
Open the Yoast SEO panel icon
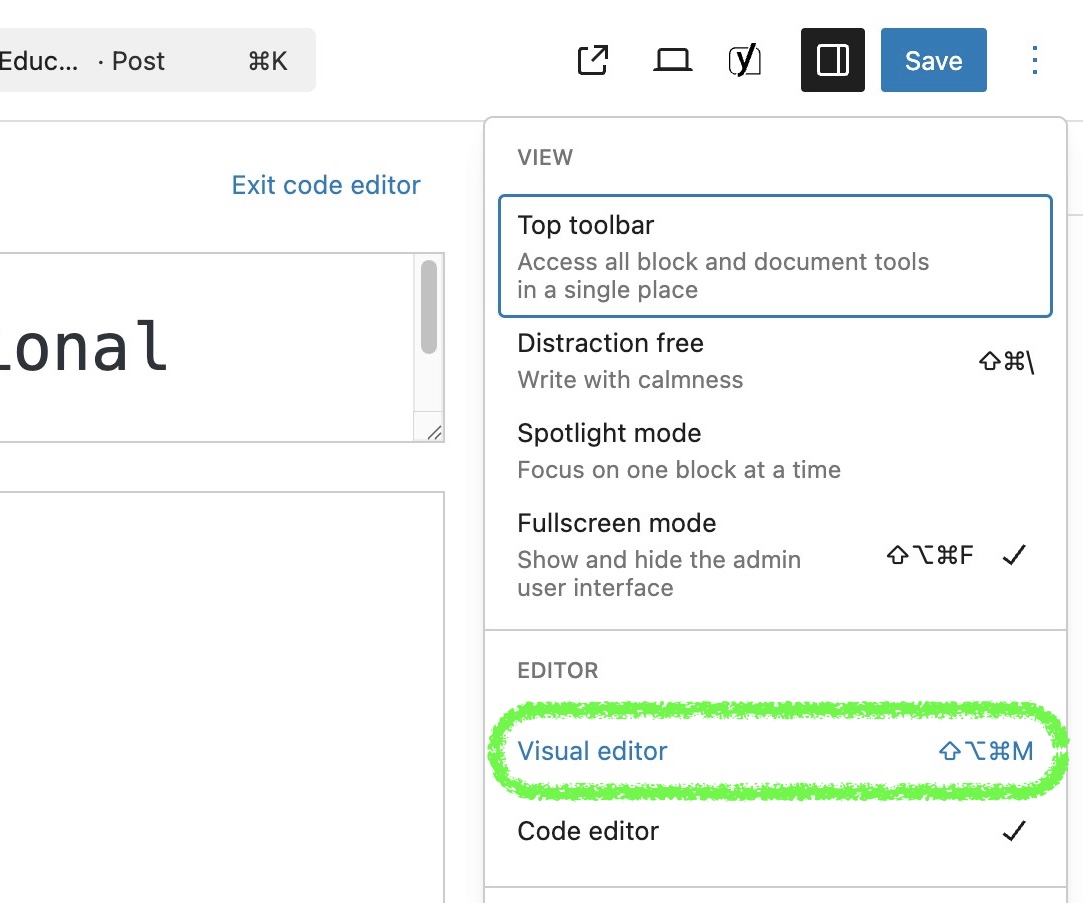point(745,60)
